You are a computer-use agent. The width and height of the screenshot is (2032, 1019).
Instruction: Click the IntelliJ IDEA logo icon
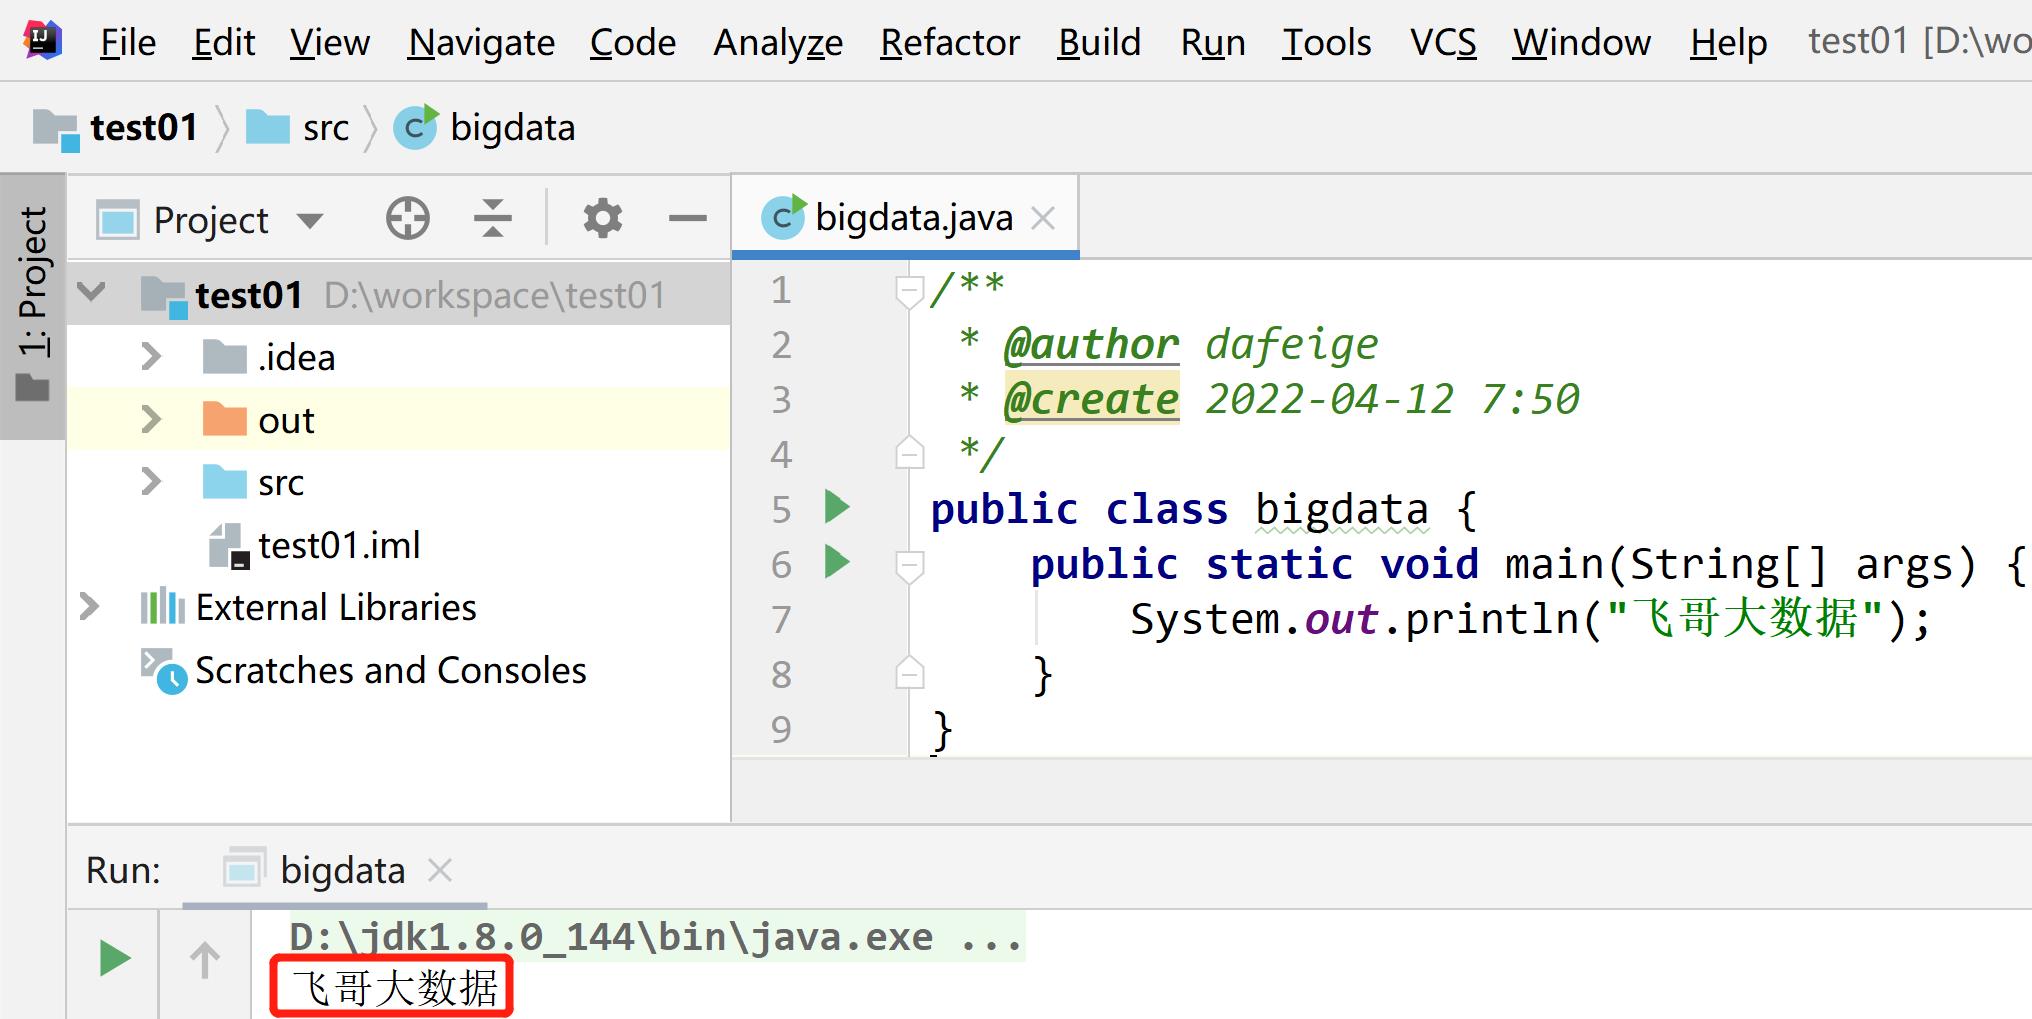pos(43,40)
